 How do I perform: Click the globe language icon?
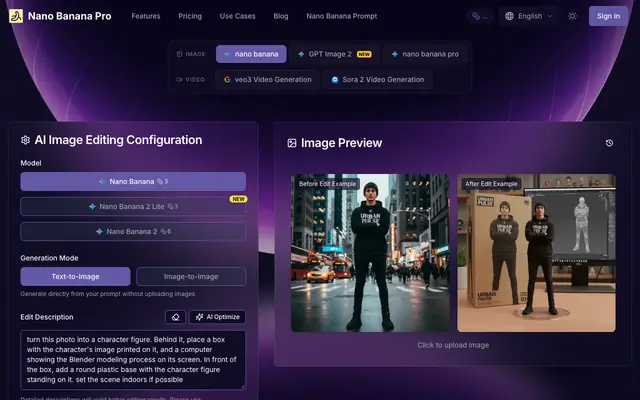pos(509,16)
